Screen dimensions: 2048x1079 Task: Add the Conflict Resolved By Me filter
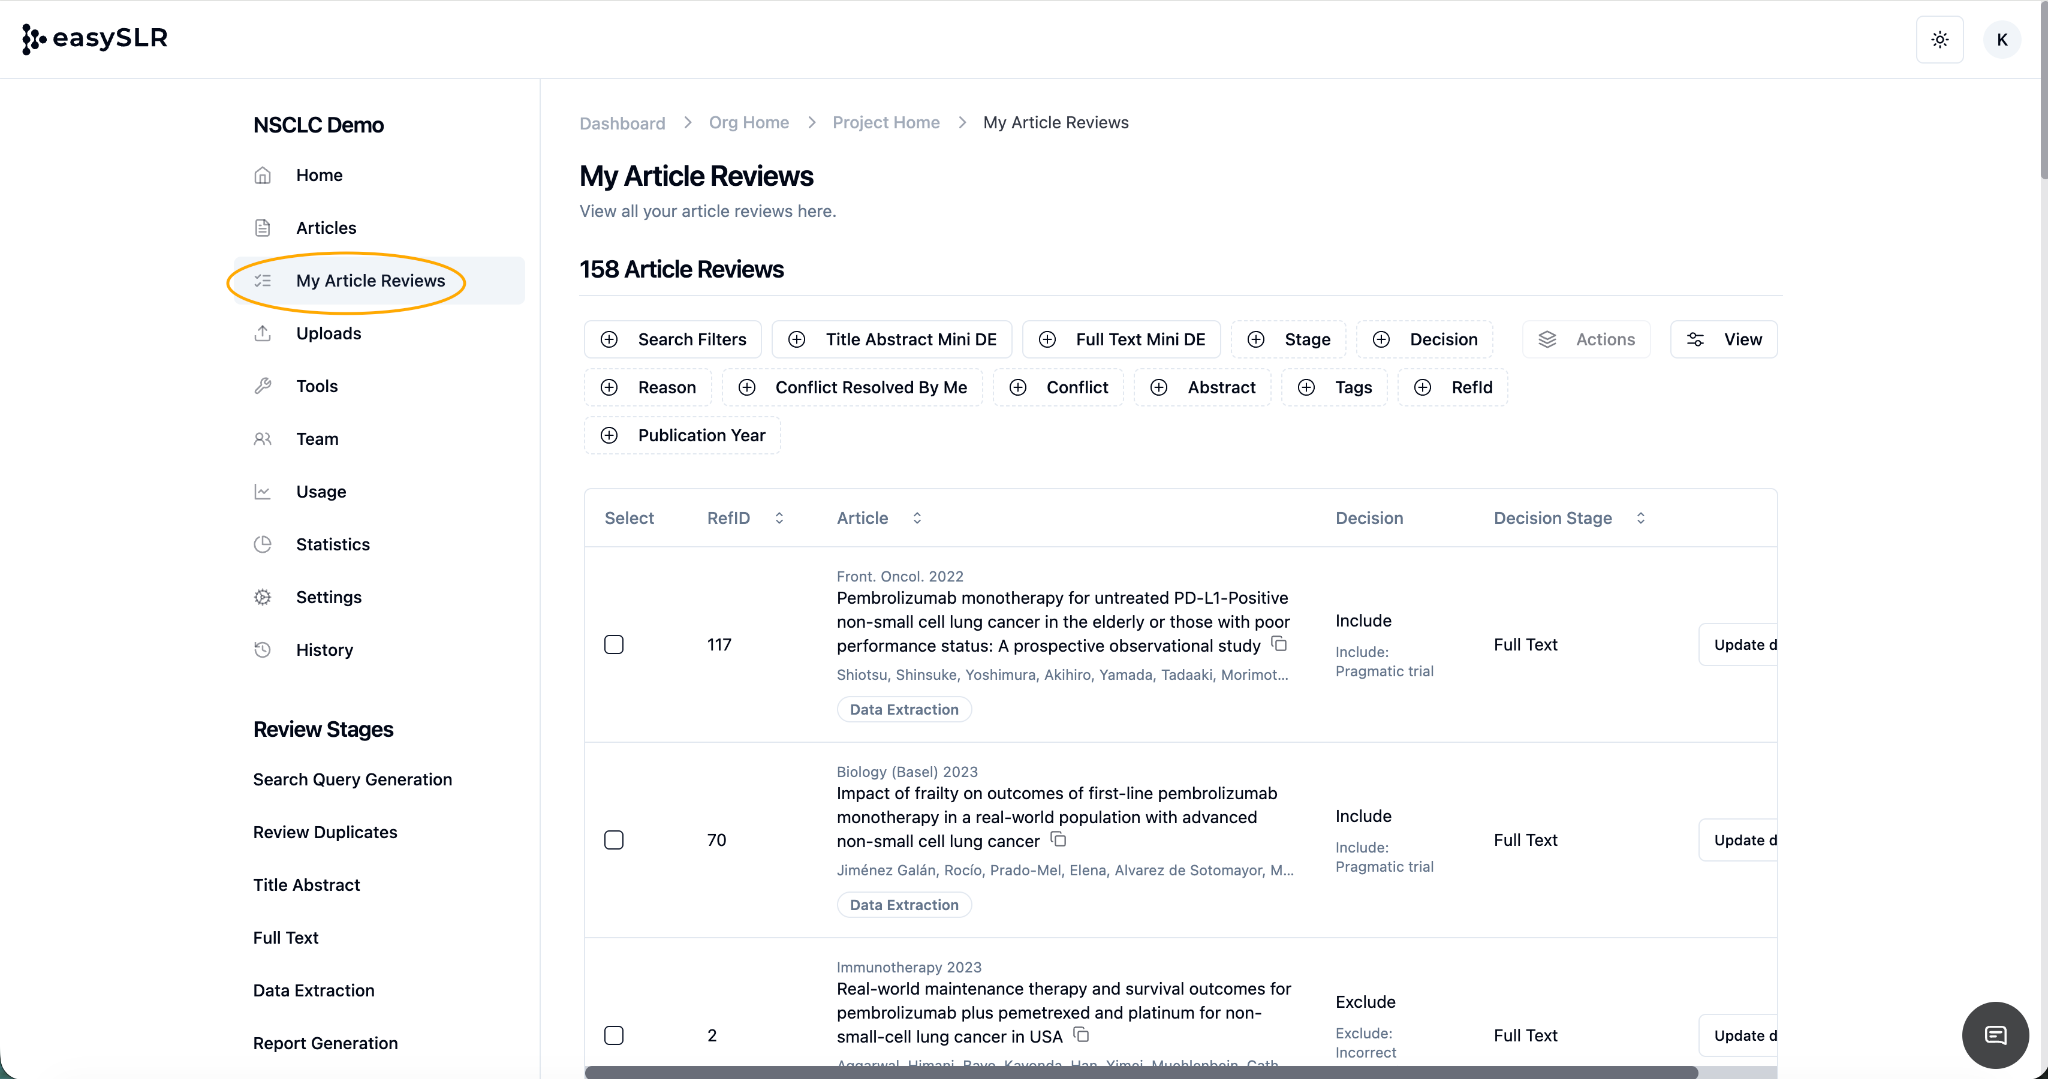pos(853,388)
